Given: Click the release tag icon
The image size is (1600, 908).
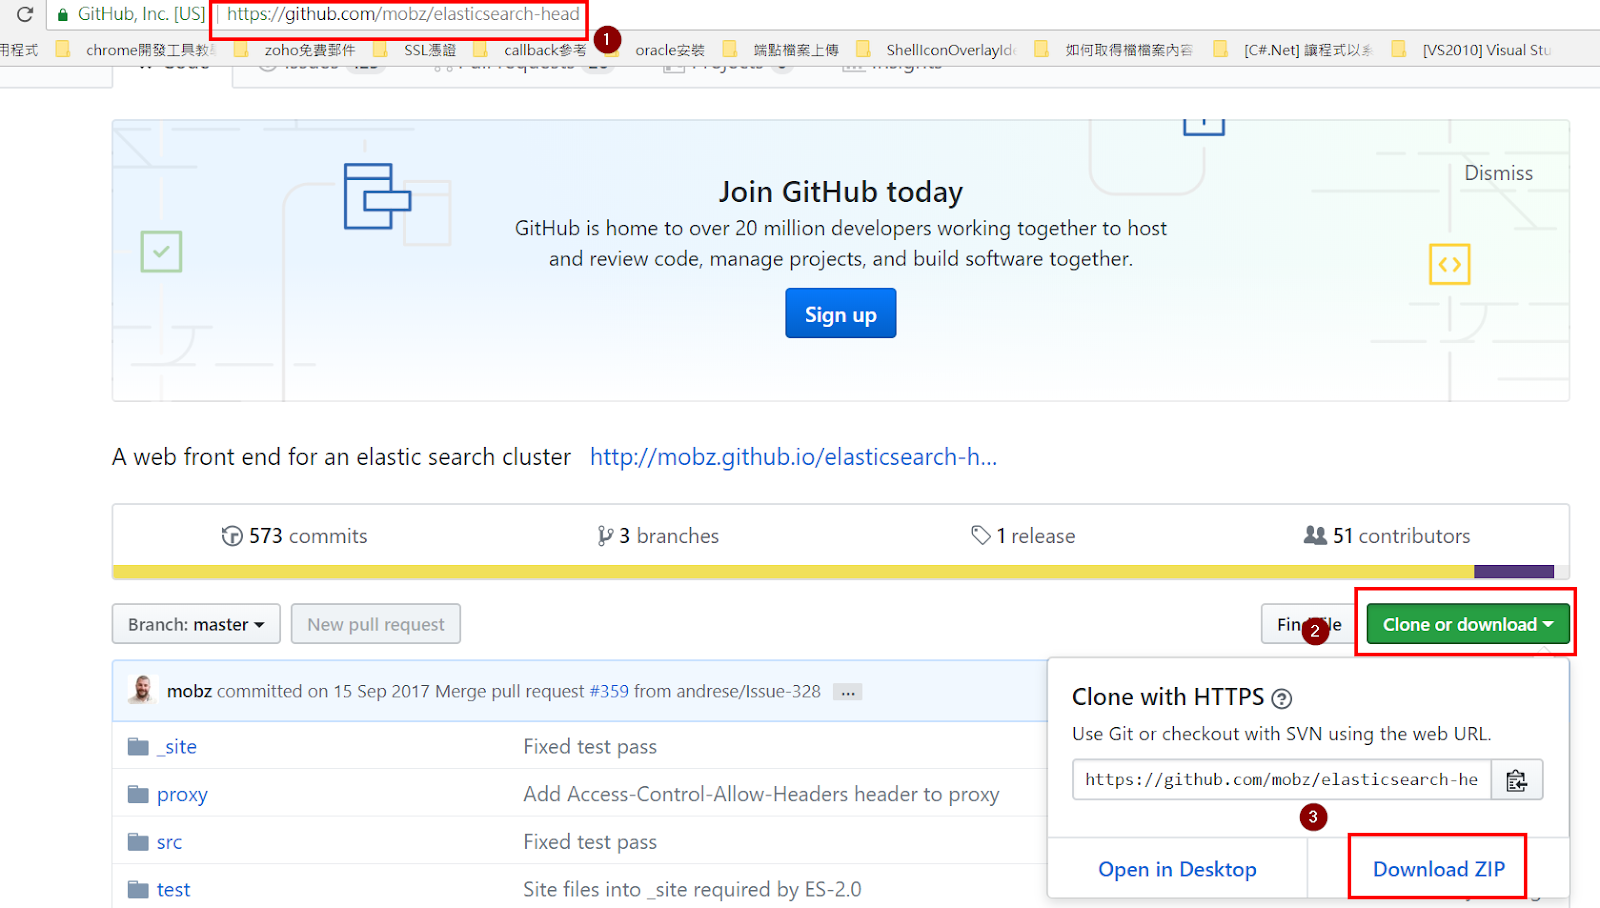Looking at the screenshot, I should coord(980,536).
